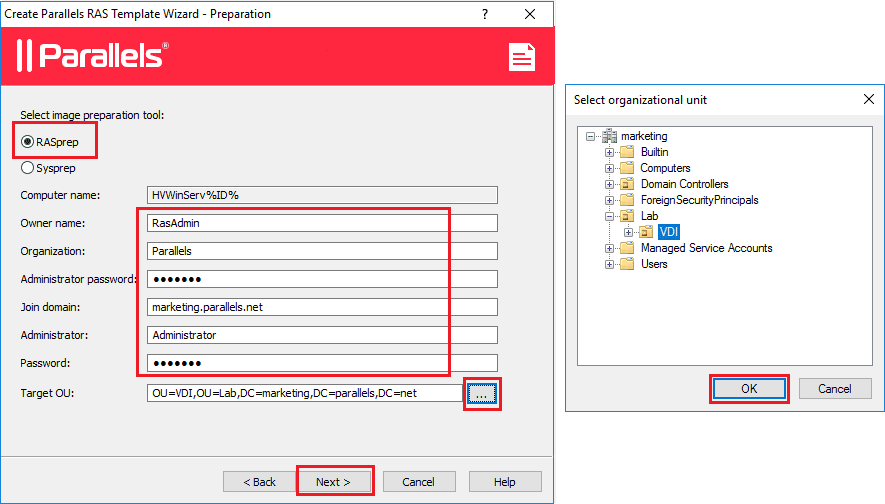This screenshot has width=885, height=504.
Task: Open Help in the wizard
Action: click(505, 482)
